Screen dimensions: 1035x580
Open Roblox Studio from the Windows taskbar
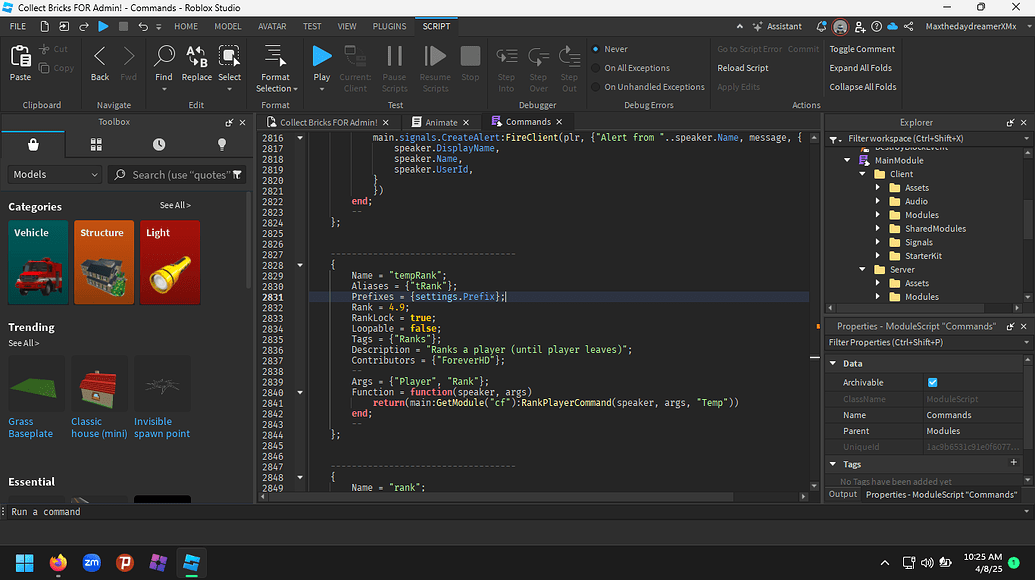point(190,561)
